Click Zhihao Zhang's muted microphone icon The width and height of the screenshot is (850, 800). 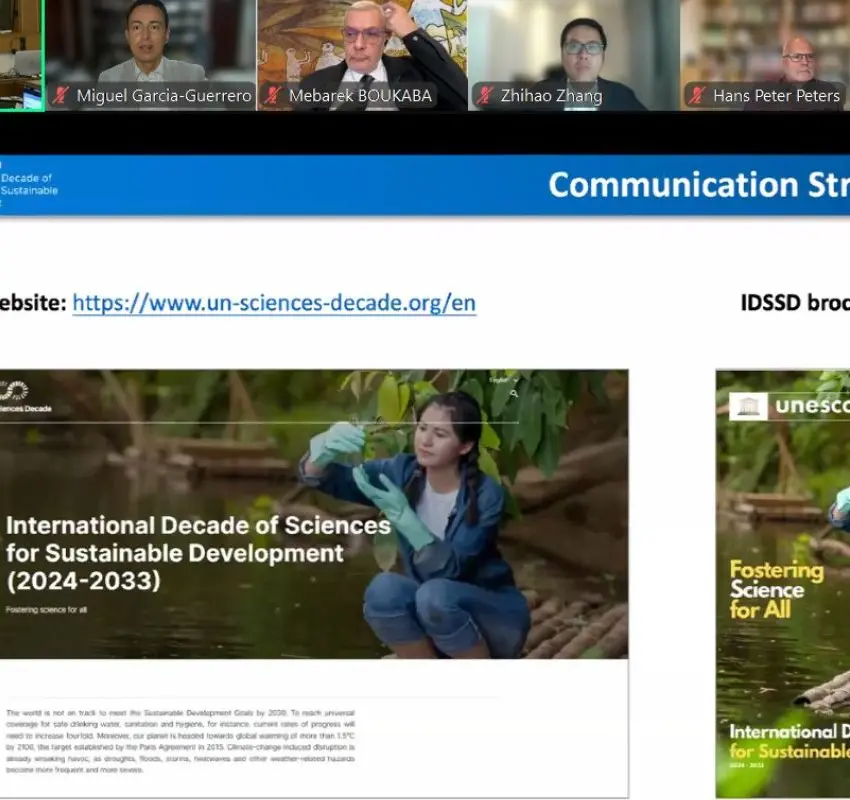pyautogui.click(x=484, y=95)
